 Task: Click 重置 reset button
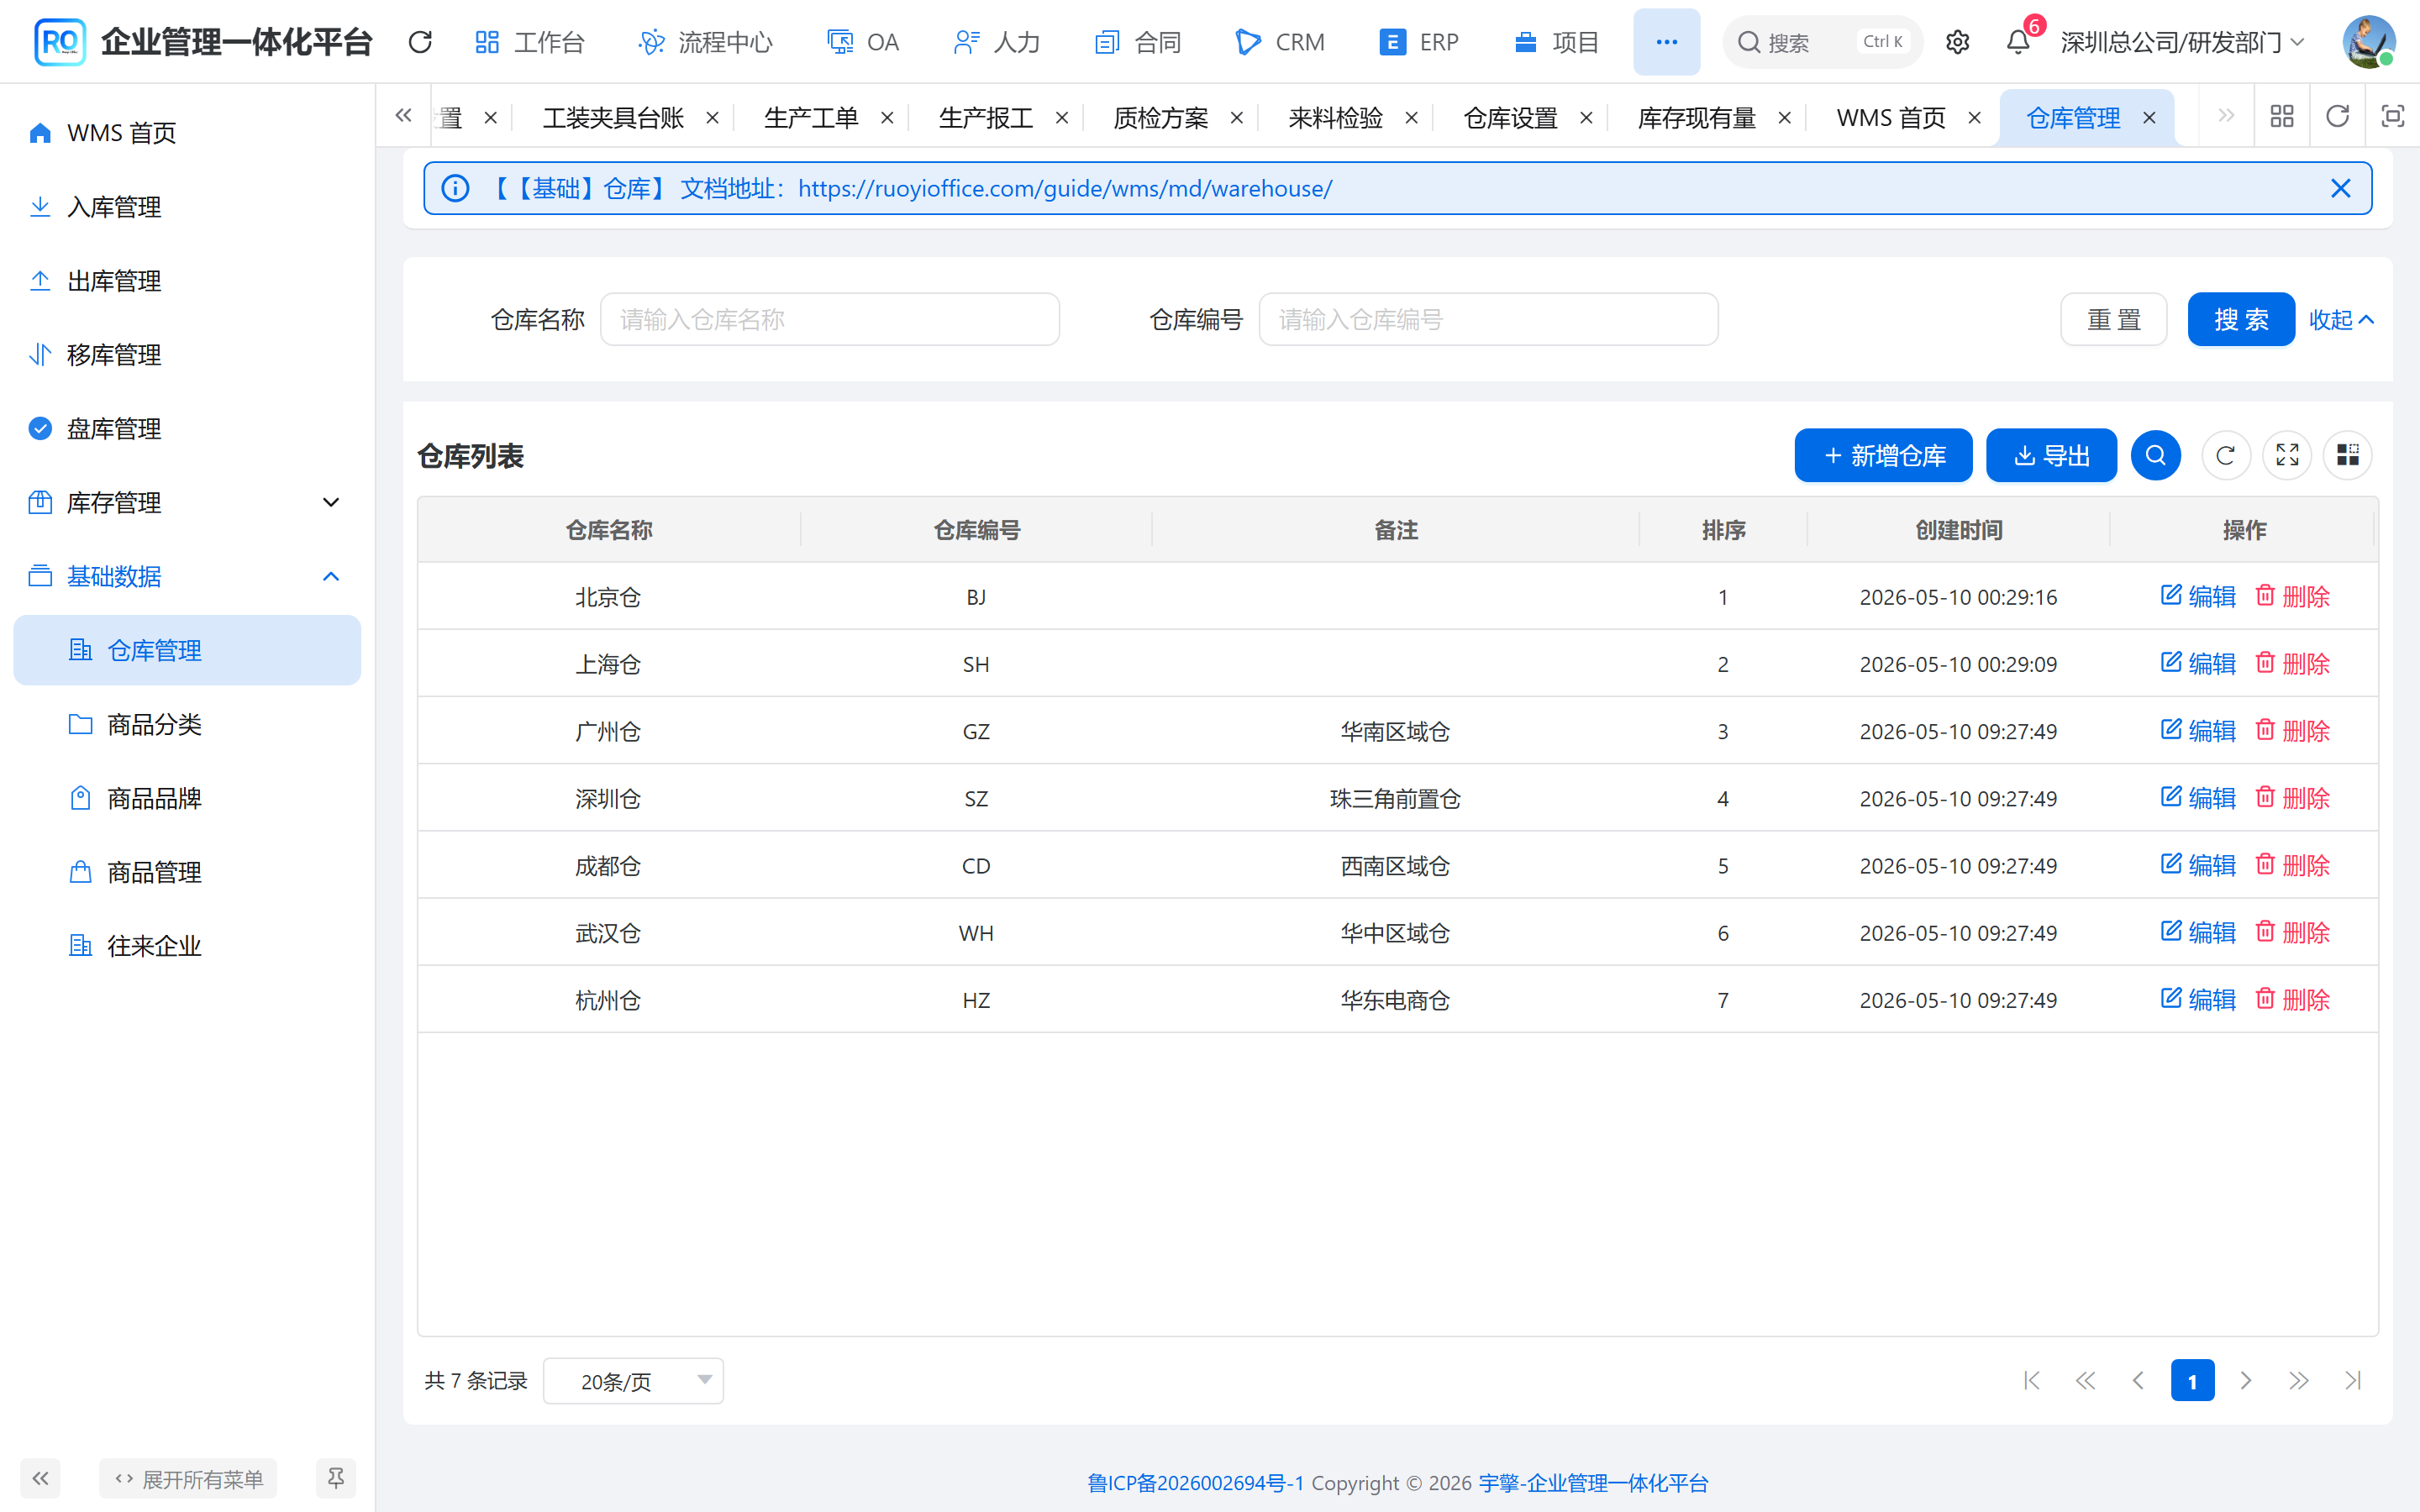tap(2113, 319)
